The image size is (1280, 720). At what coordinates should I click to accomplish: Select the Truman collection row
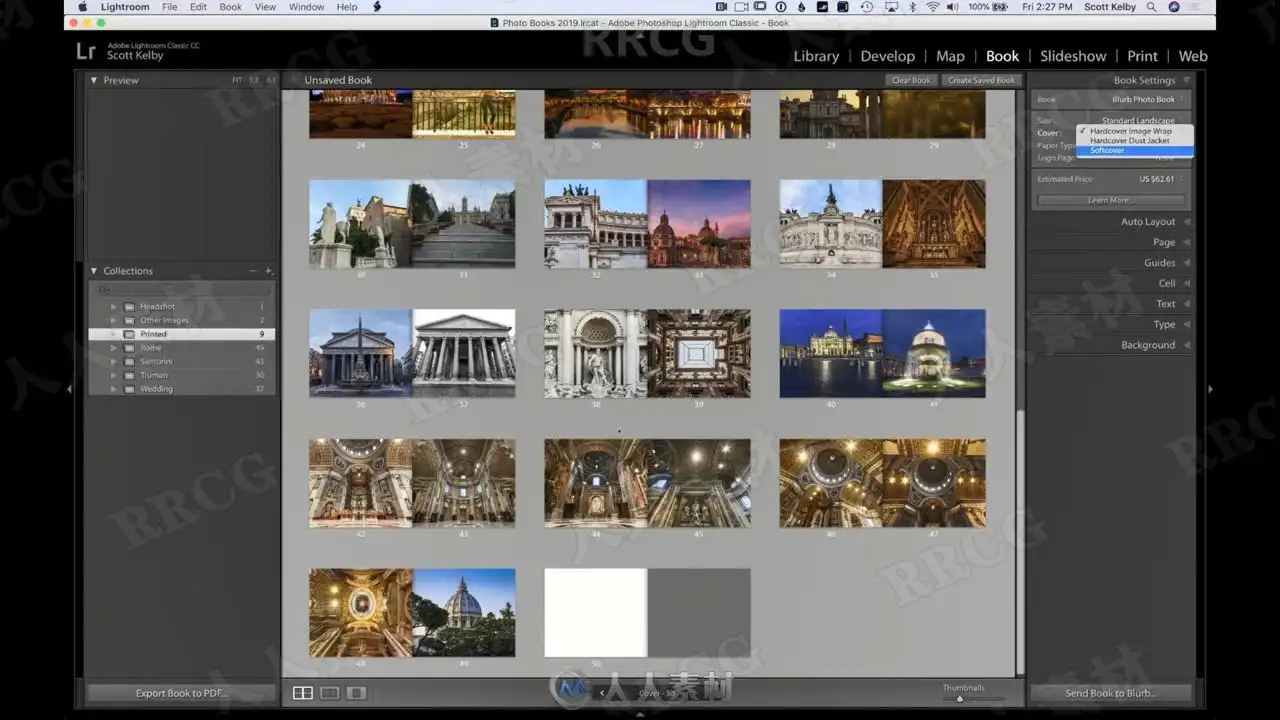click(x=181, y=375)
